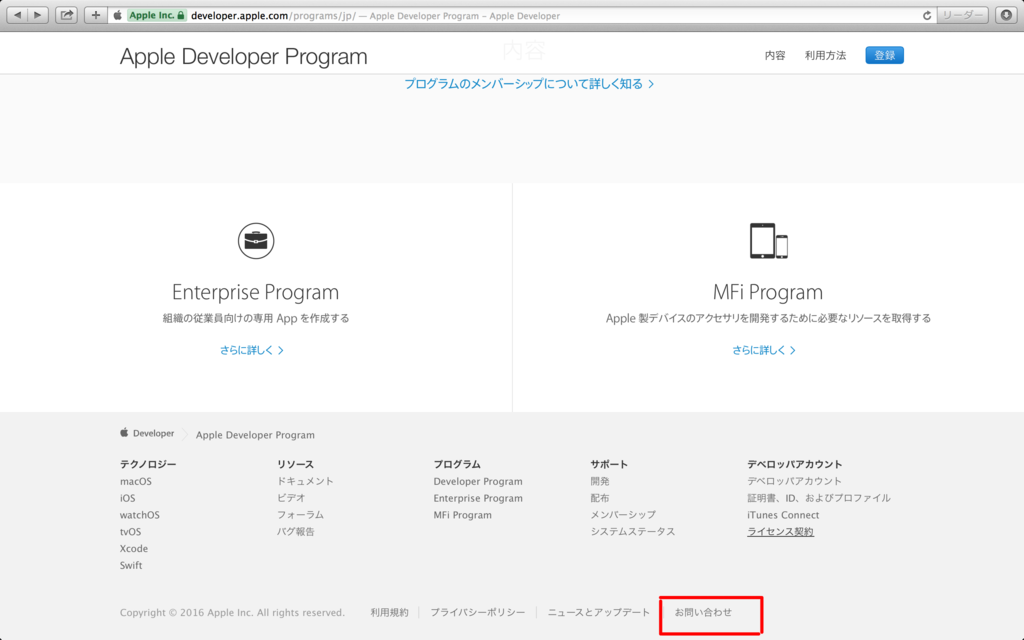Image resolution: width=1024 pixels, height=640 pixels.
Task: Open Xcode footer link
Action: [134, 549]
